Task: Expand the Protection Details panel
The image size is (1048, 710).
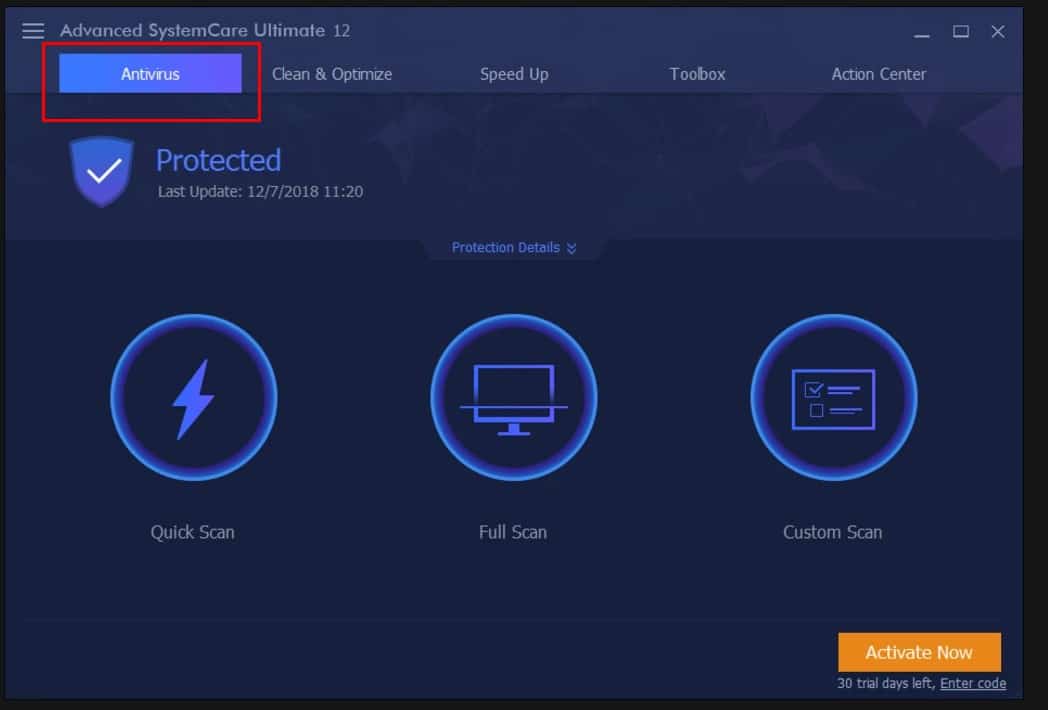Action: 506,247
